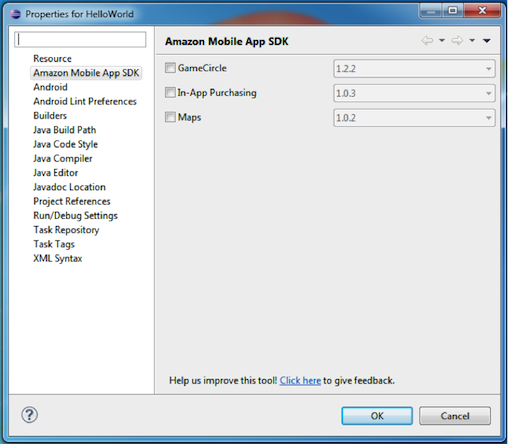This screenshot has width=508, height=444.
Task: Select Run/Debug Settings category
Action: 75,216
